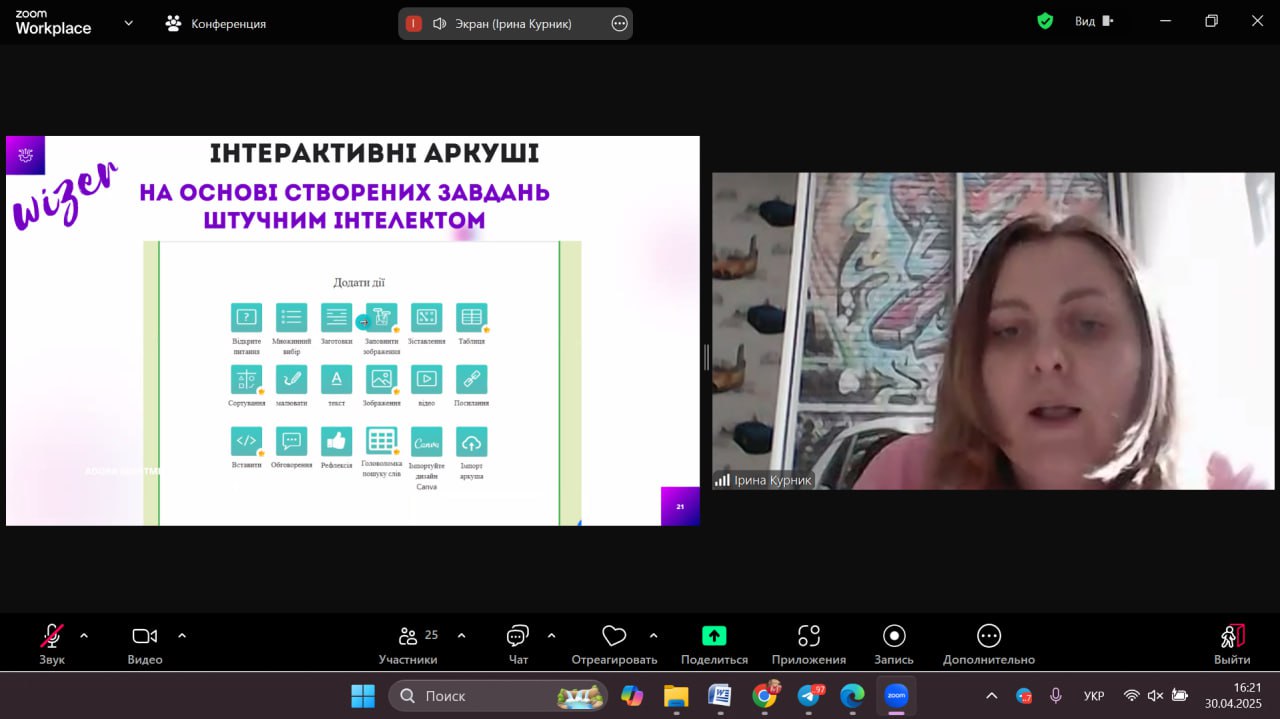Open the Участники participants panel
1280x719 pixels.
point(408,637)
